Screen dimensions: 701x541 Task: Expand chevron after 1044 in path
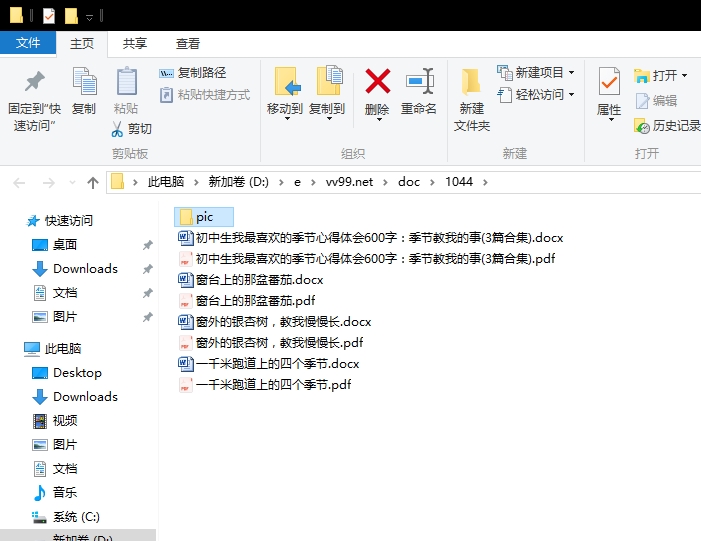coord(485,182)
